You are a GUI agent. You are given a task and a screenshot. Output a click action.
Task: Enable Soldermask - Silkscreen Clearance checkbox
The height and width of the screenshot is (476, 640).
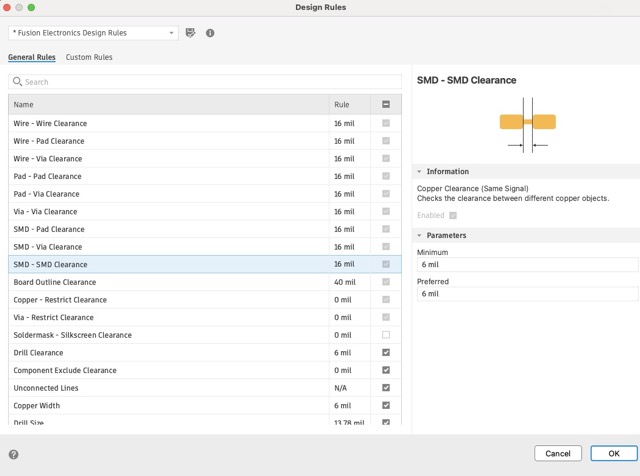[386, 335]
